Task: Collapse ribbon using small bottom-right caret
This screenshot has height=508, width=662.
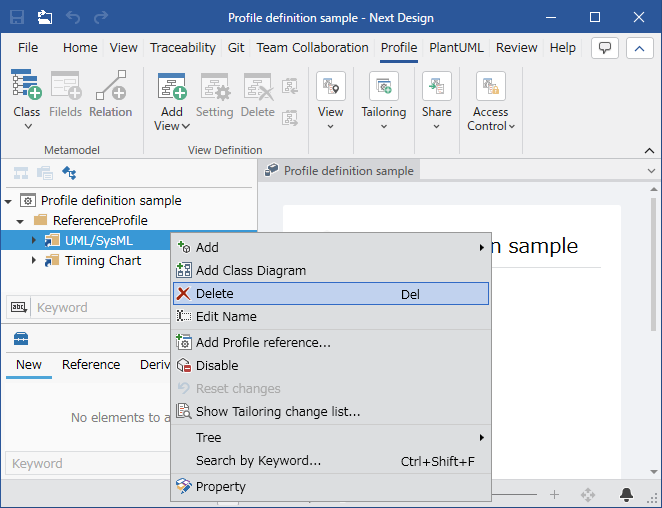Action: tap(649, 151)
